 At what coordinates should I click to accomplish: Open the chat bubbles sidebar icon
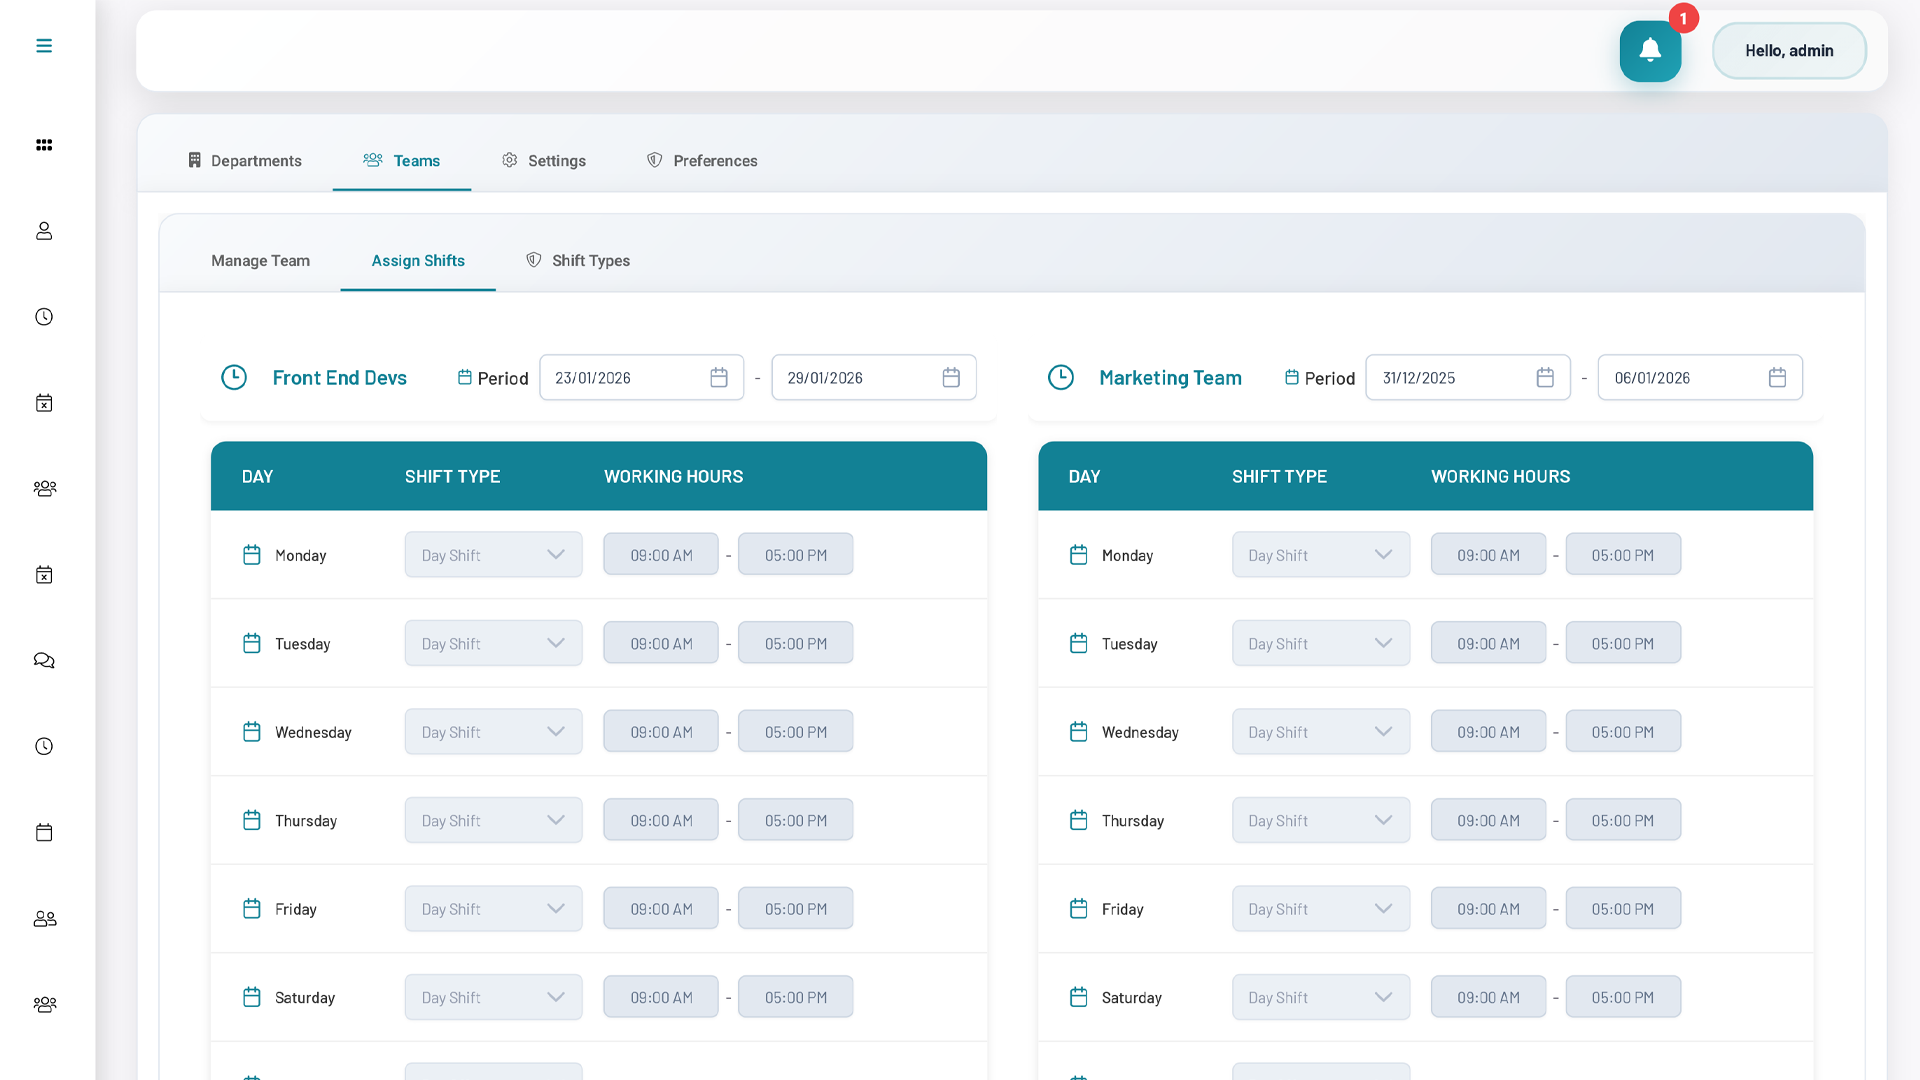pos(44,661)
